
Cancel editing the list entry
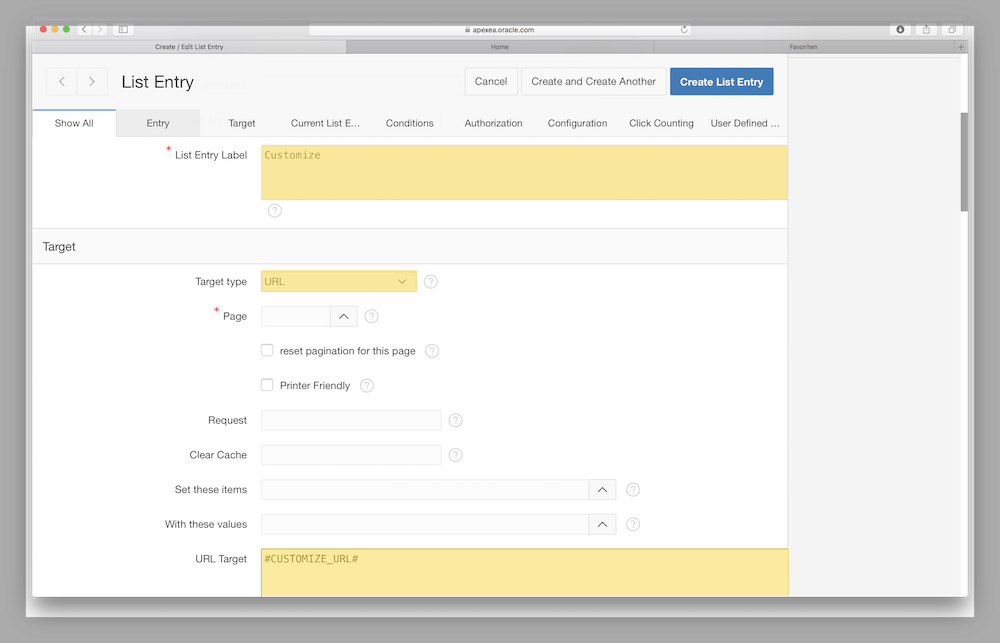(490, 81)
